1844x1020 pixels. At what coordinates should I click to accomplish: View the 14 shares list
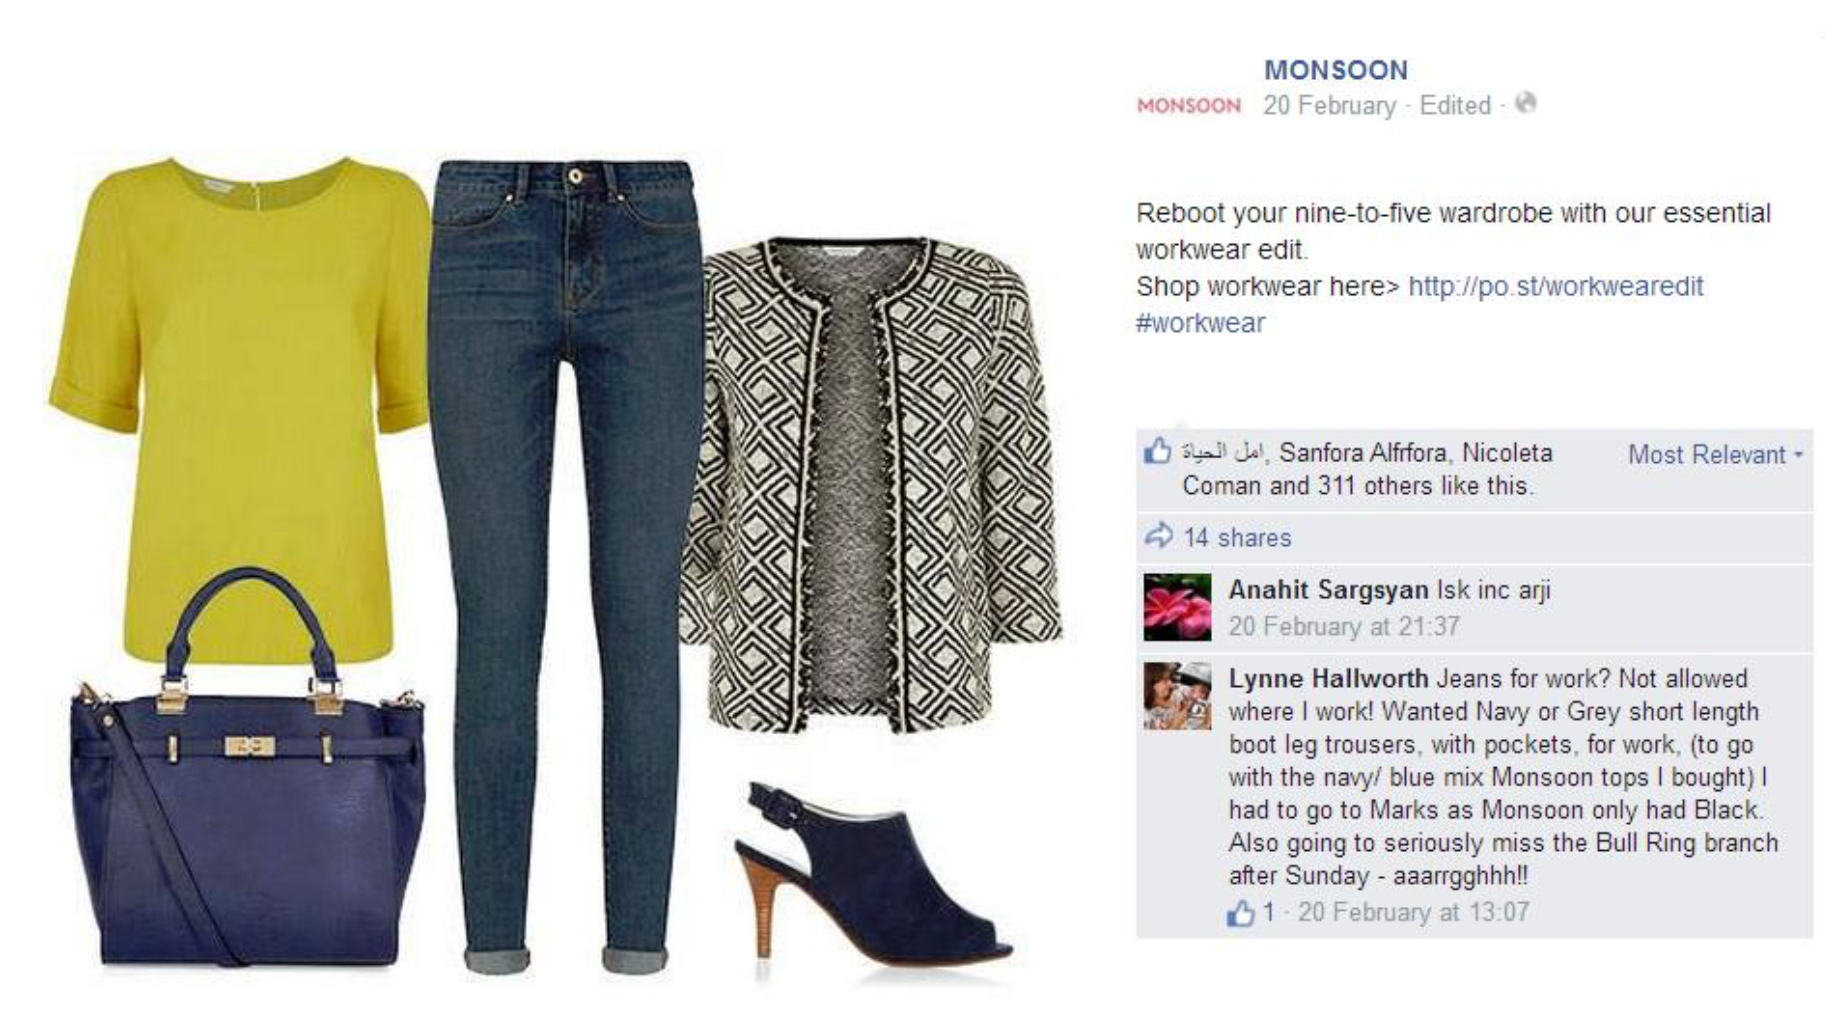point(1237,538)
